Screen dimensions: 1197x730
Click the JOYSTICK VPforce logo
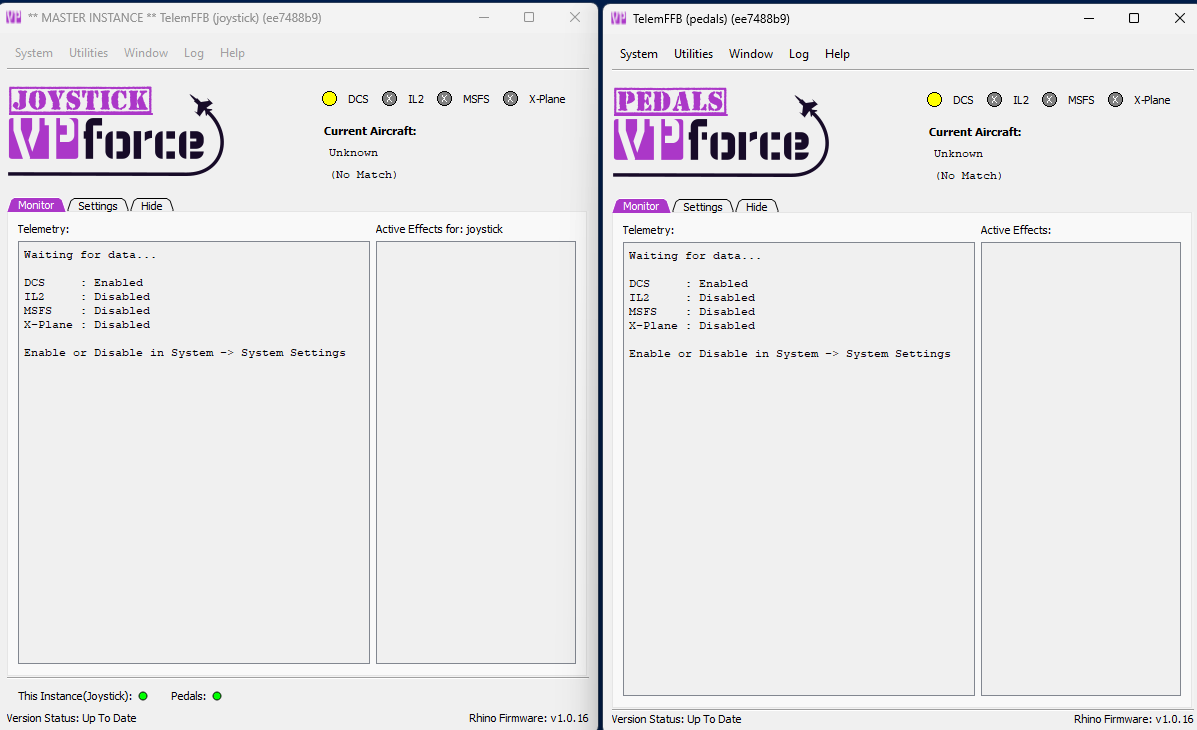pos(115,131)
